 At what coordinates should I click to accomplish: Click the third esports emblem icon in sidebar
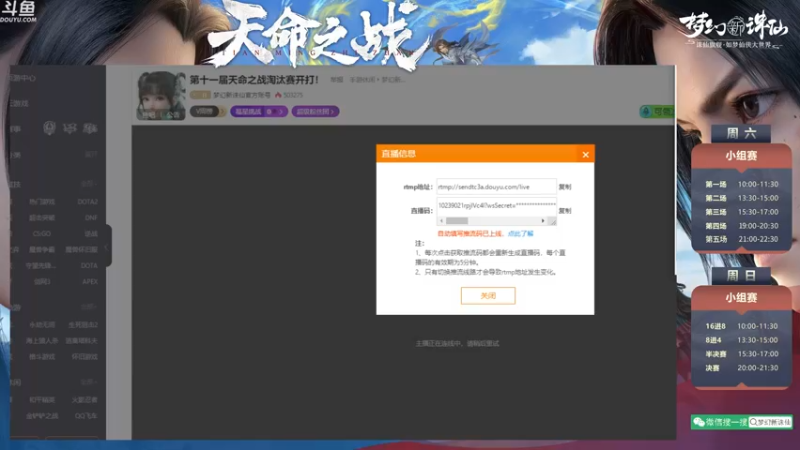(90, 128)
